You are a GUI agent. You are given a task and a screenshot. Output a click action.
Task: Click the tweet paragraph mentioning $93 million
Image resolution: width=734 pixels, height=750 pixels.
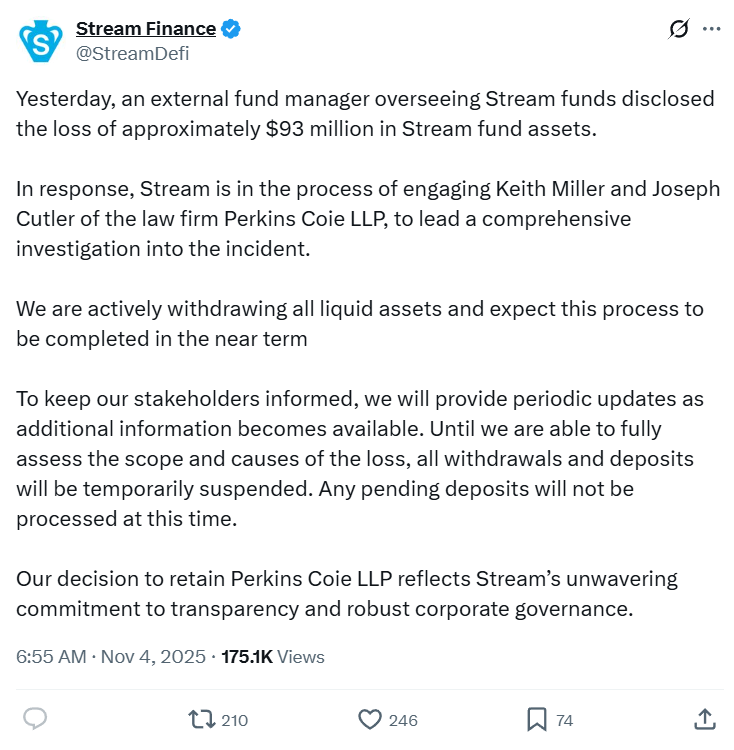pyautogui.click(x=365, y=114)
